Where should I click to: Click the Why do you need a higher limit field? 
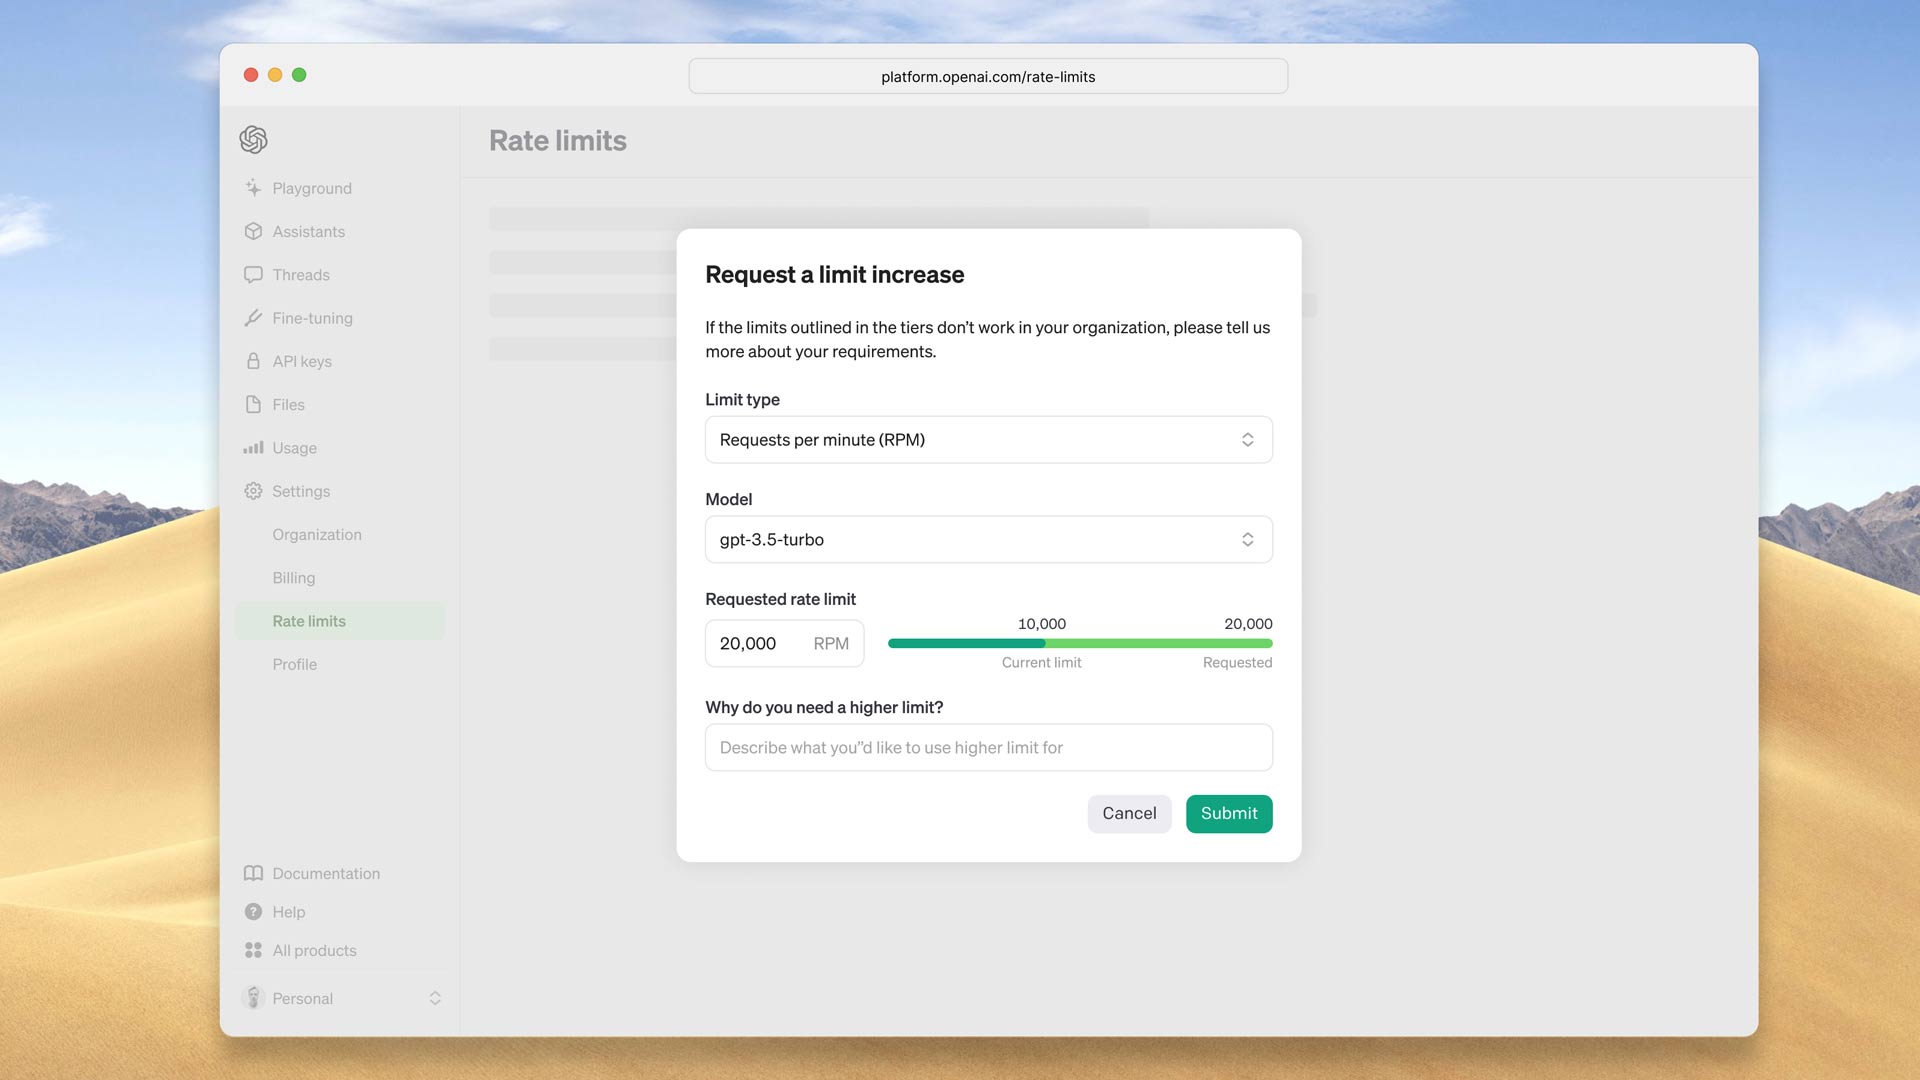click(x=988, y=747)
